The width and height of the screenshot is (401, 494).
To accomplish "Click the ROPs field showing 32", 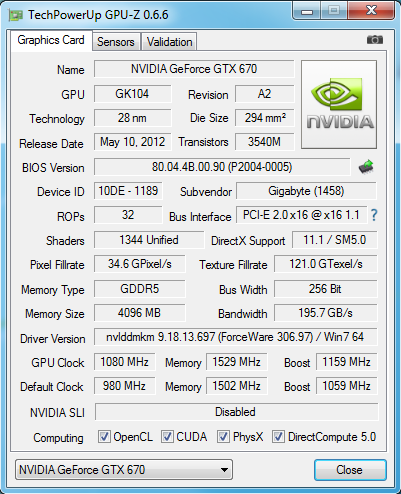I will [128, 215].
